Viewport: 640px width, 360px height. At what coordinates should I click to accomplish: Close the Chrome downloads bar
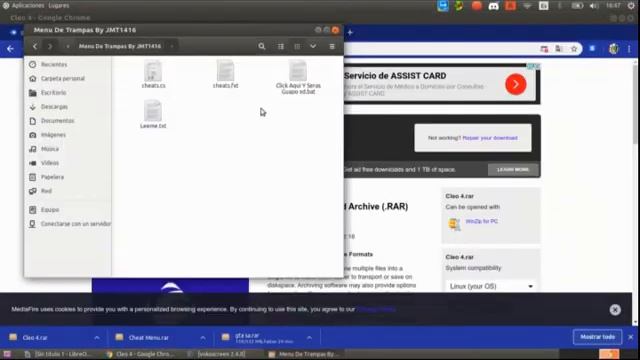pyautogui.click(x=631, y=337)
